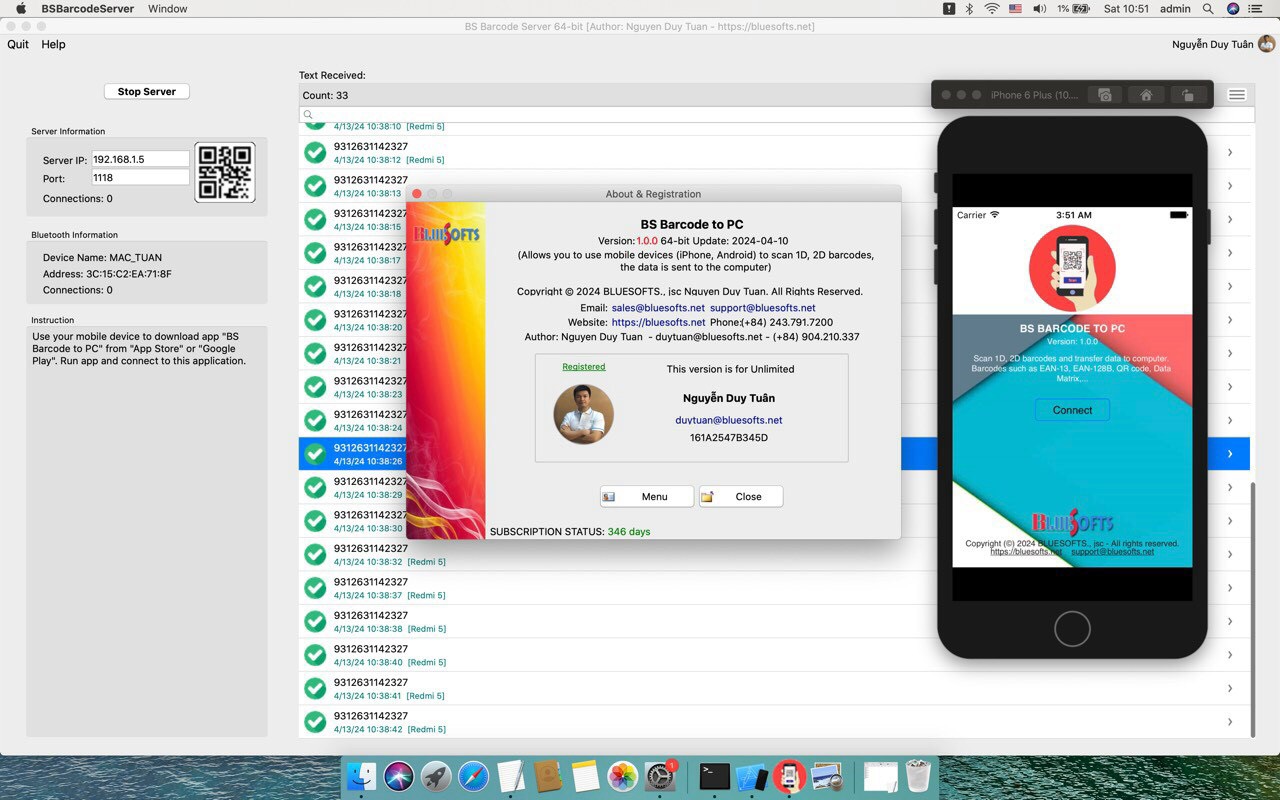Click the simulator rotate device icon
Image resolution: width=1280 pixels, height=800 pixels.
(x=1187, y=95)
